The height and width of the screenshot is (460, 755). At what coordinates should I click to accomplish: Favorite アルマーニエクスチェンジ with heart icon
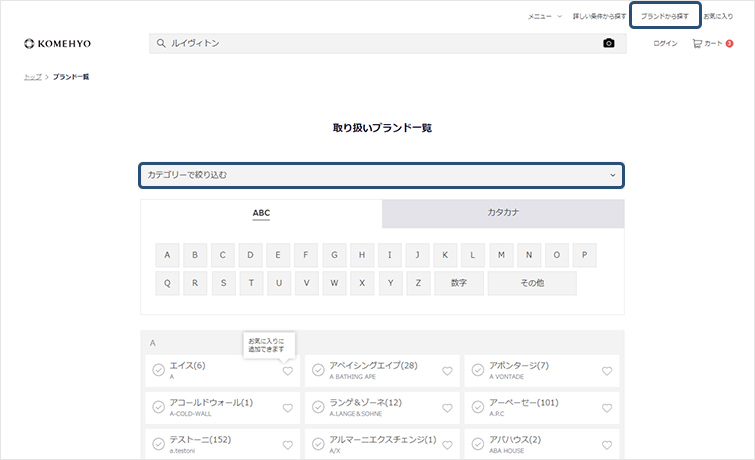(447, 445)
